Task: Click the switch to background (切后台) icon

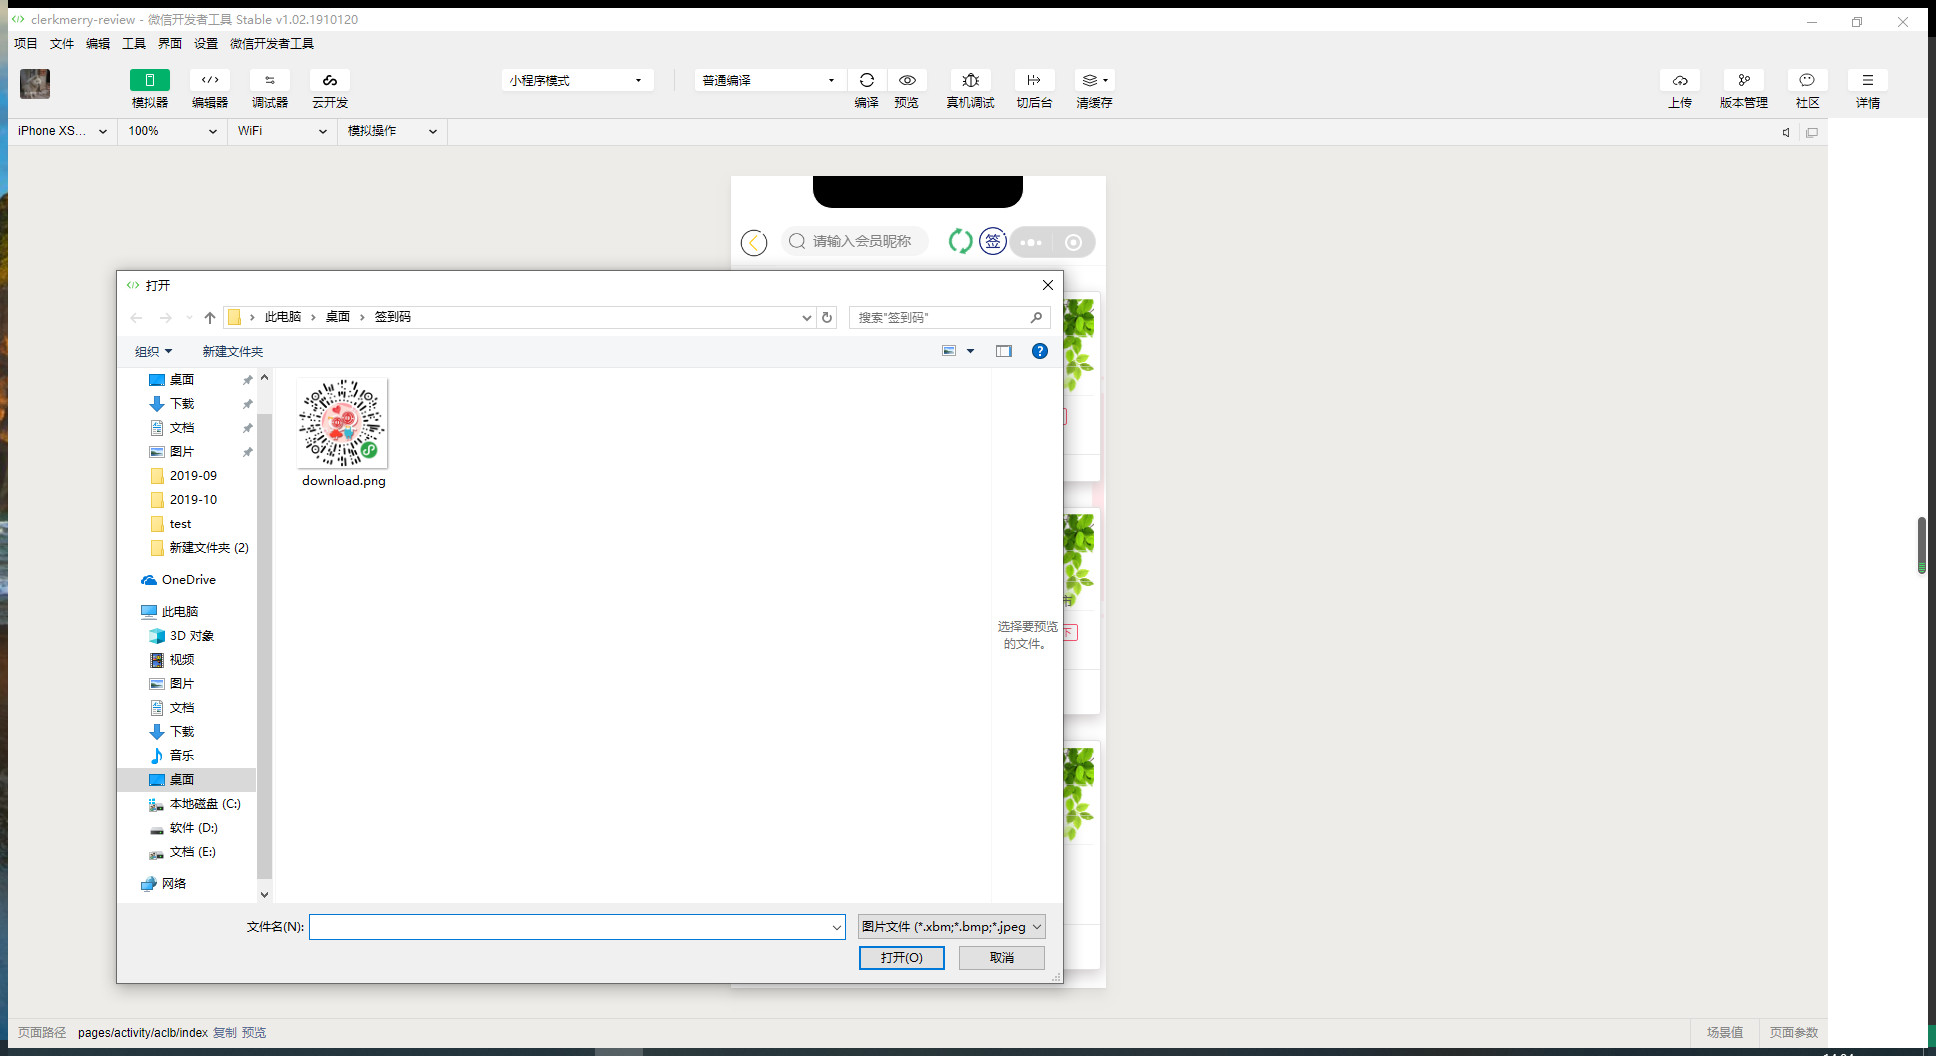Action: click(1034, 80)
